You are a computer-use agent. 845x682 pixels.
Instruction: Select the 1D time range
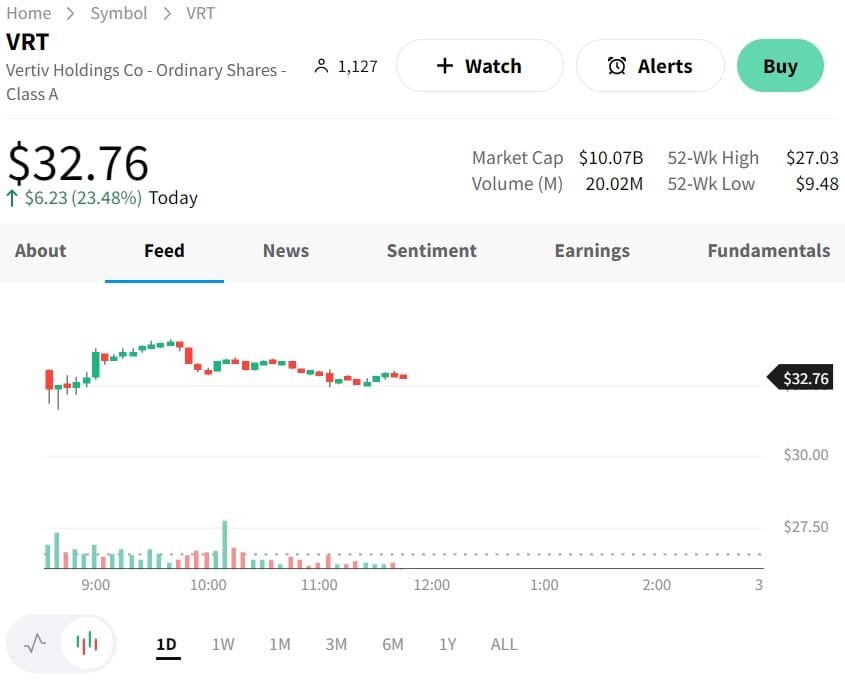(x=166, y=644)
